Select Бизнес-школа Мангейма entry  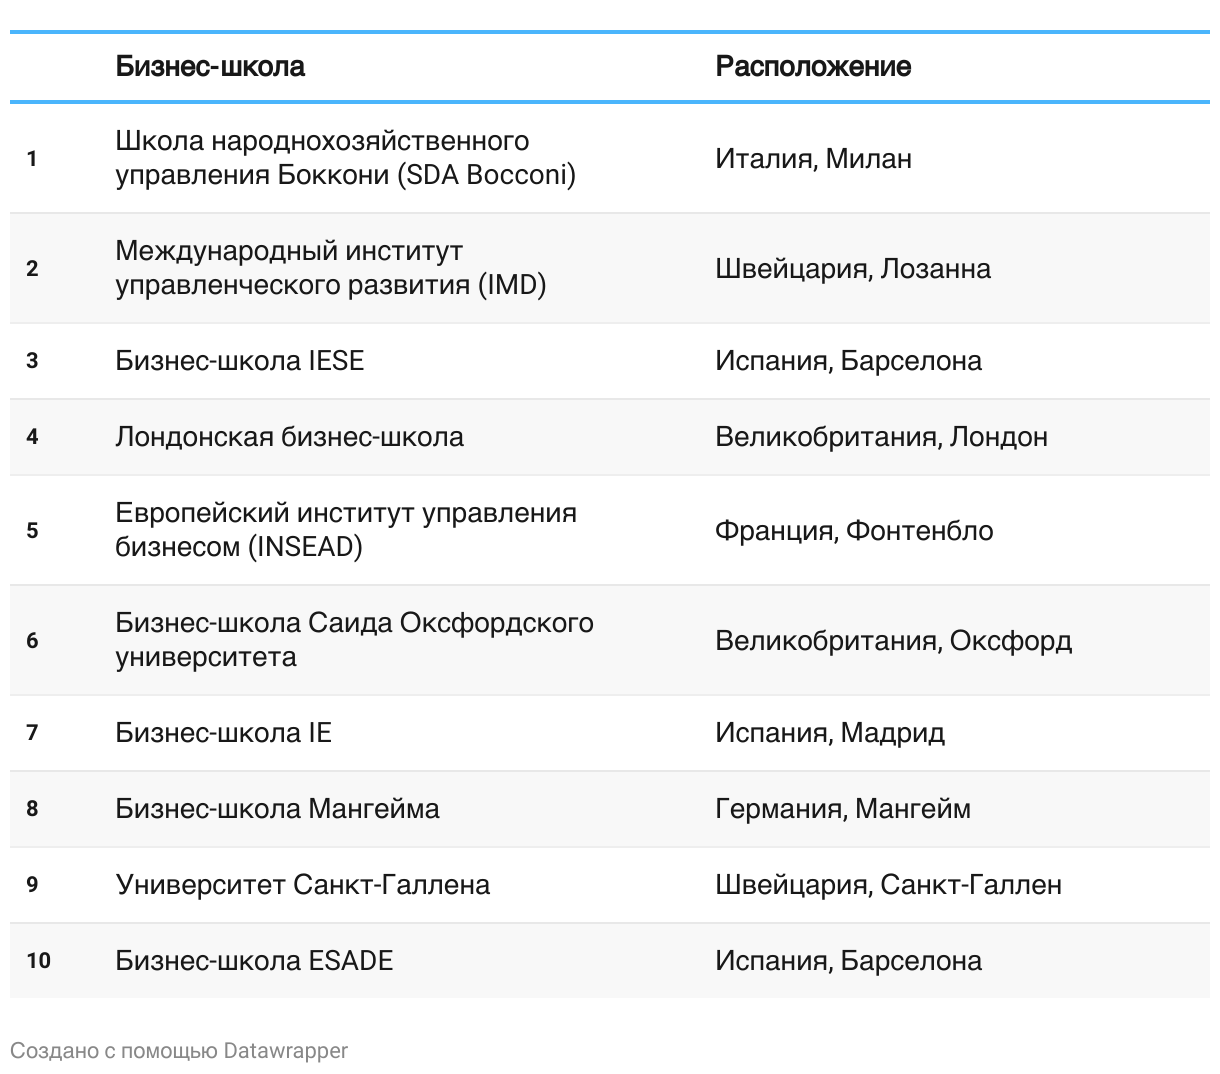[x=277, y=808]
